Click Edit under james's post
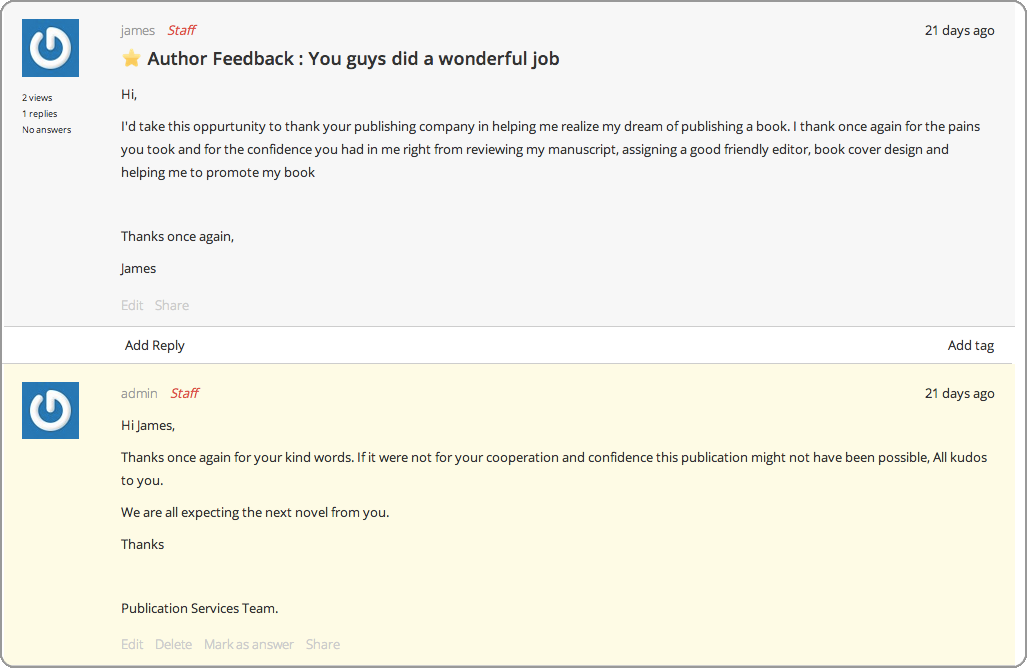The width and height of the screenshot is (1027, 668). (x=132, y=305)
